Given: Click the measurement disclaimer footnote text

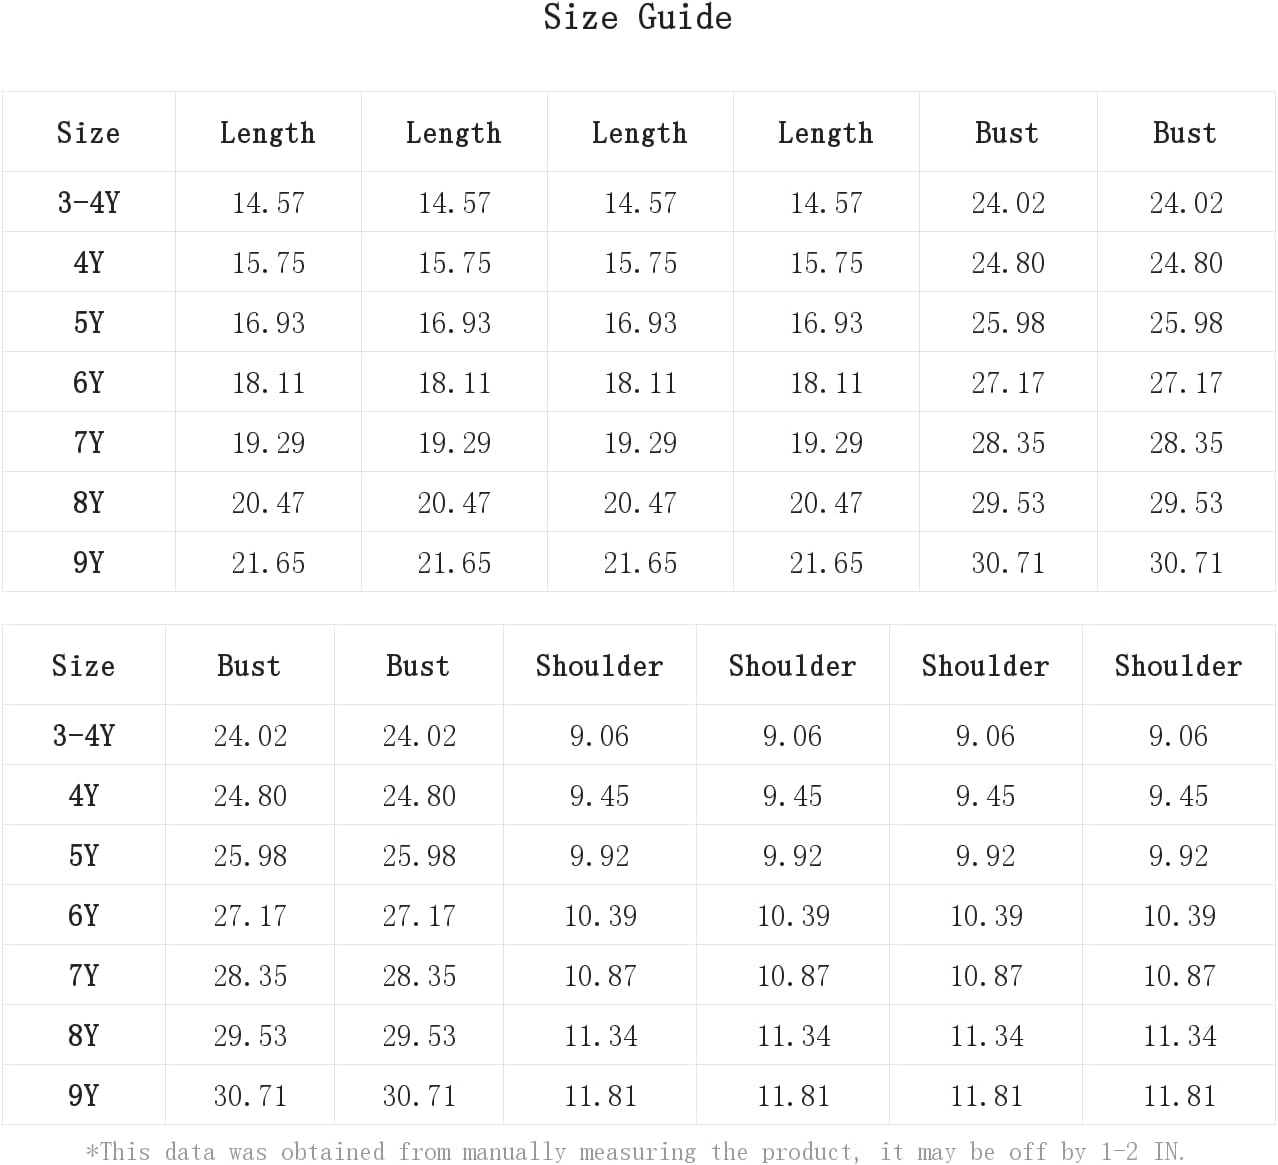Looking at the screenshot, I should click(x=635, y=1152).
